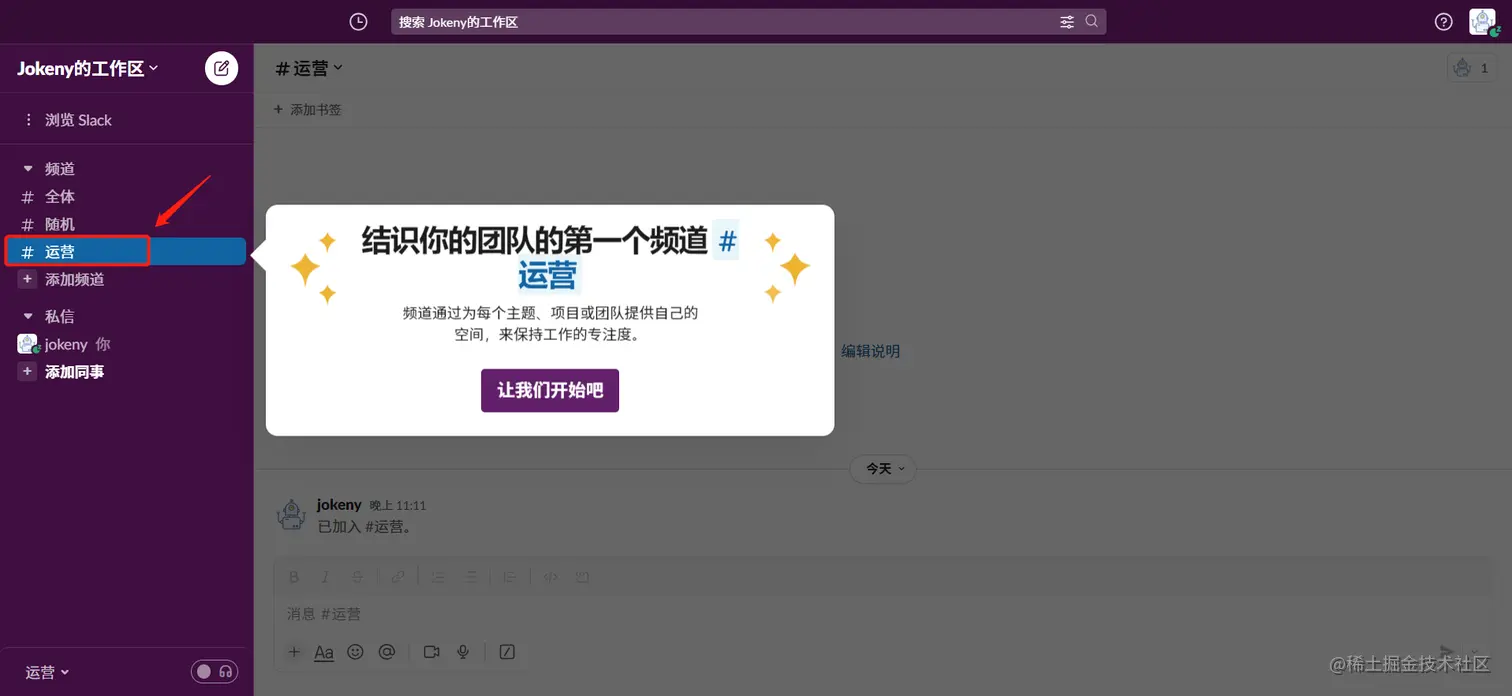Click the plus icon beside 添加频道
The image size is (1512, 696).
pos(28,279)
